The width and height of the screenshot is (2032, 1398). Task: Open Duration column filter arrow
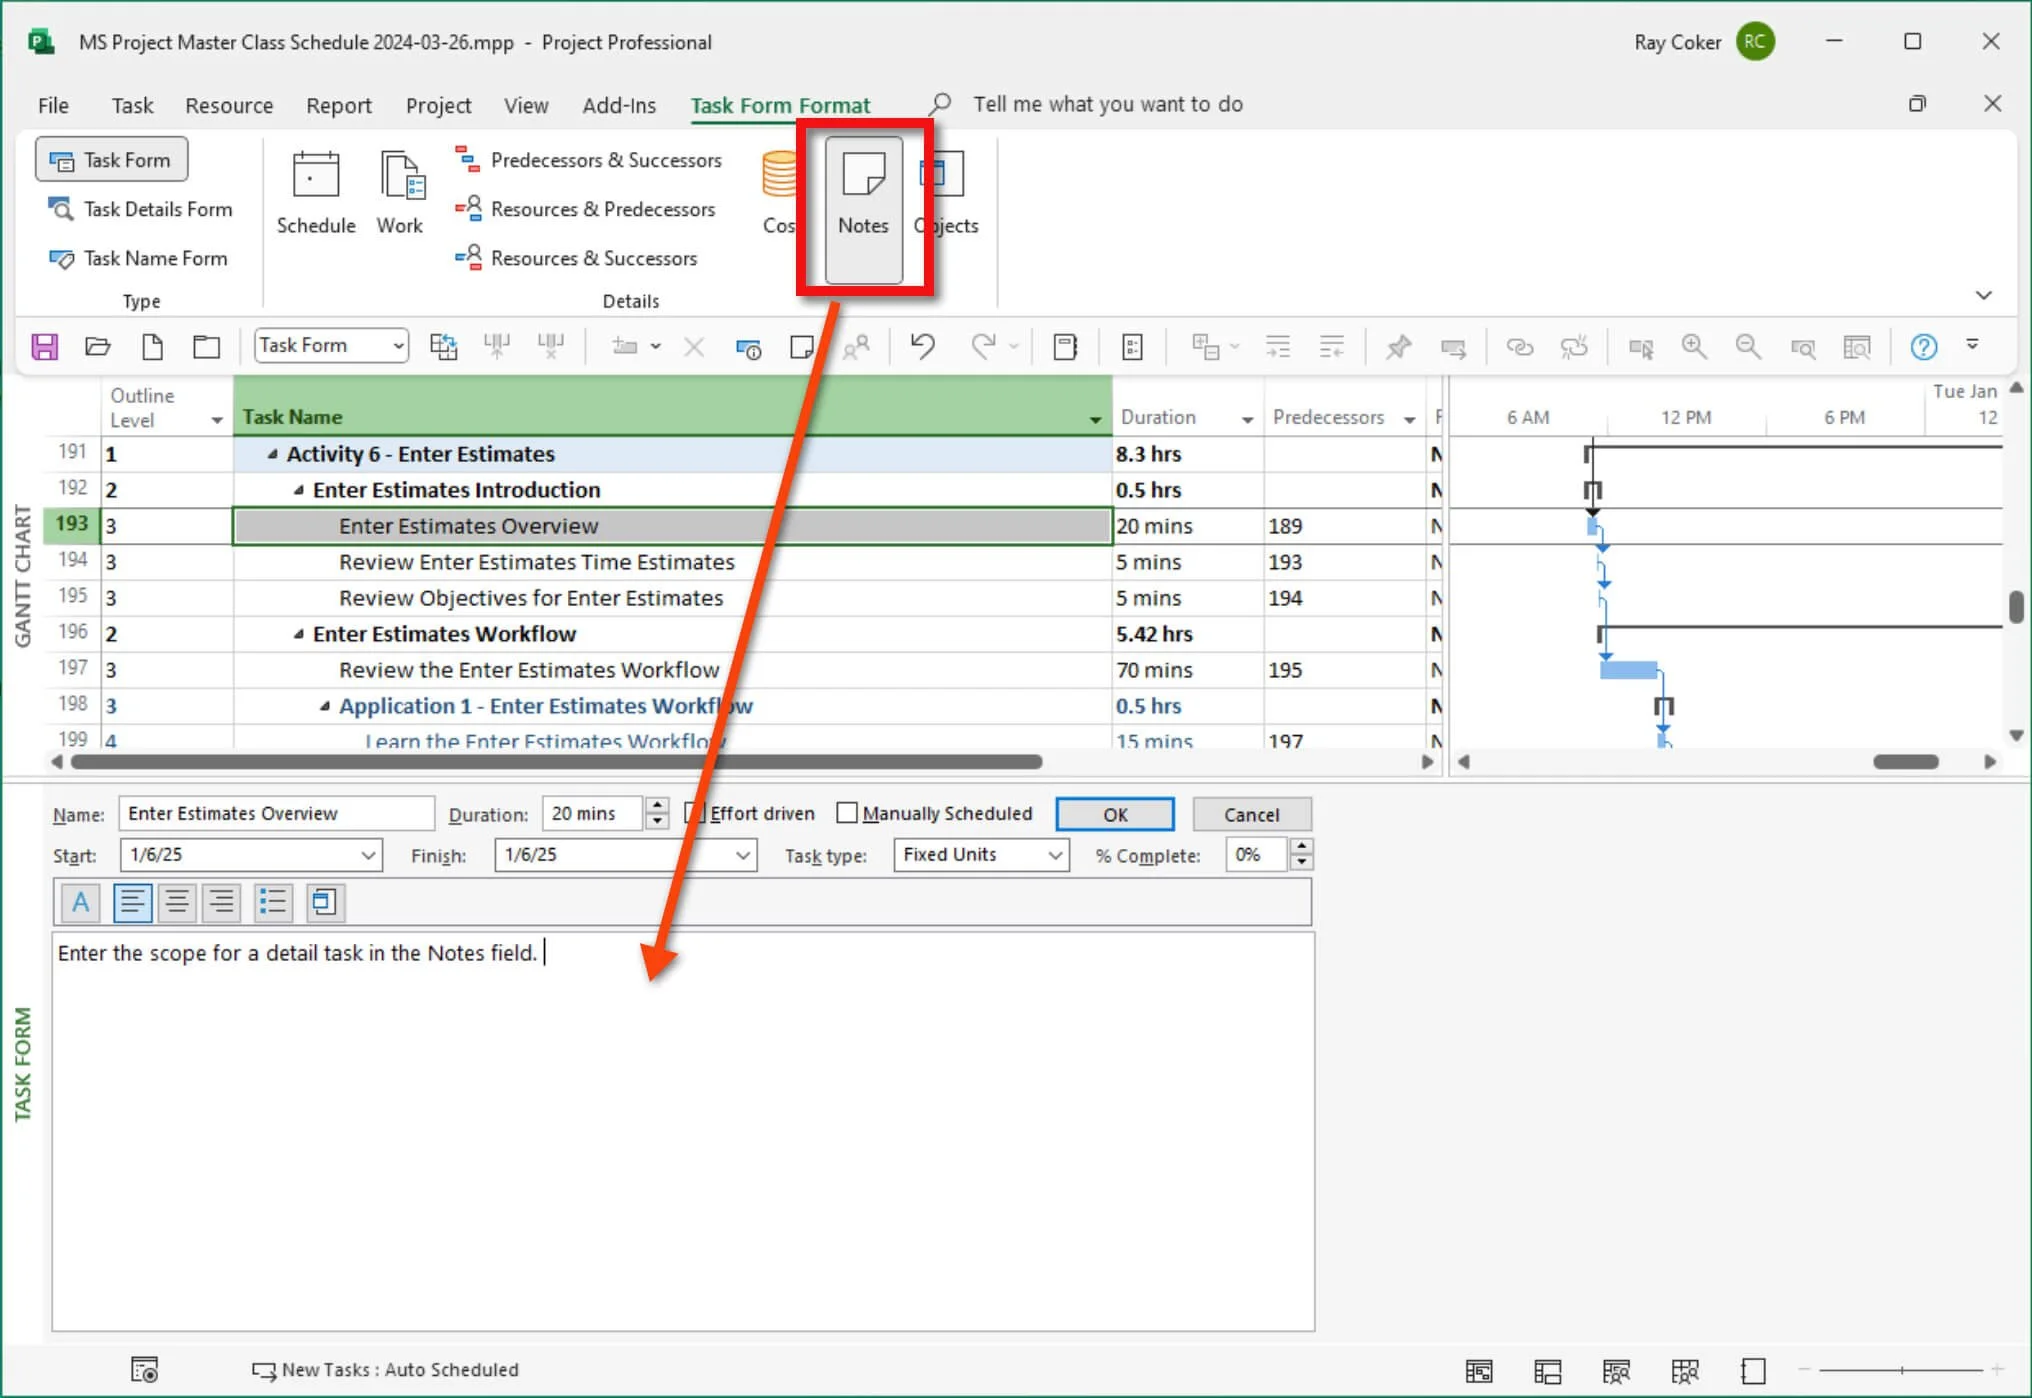pyautogui.click(x=1247, y=420)
